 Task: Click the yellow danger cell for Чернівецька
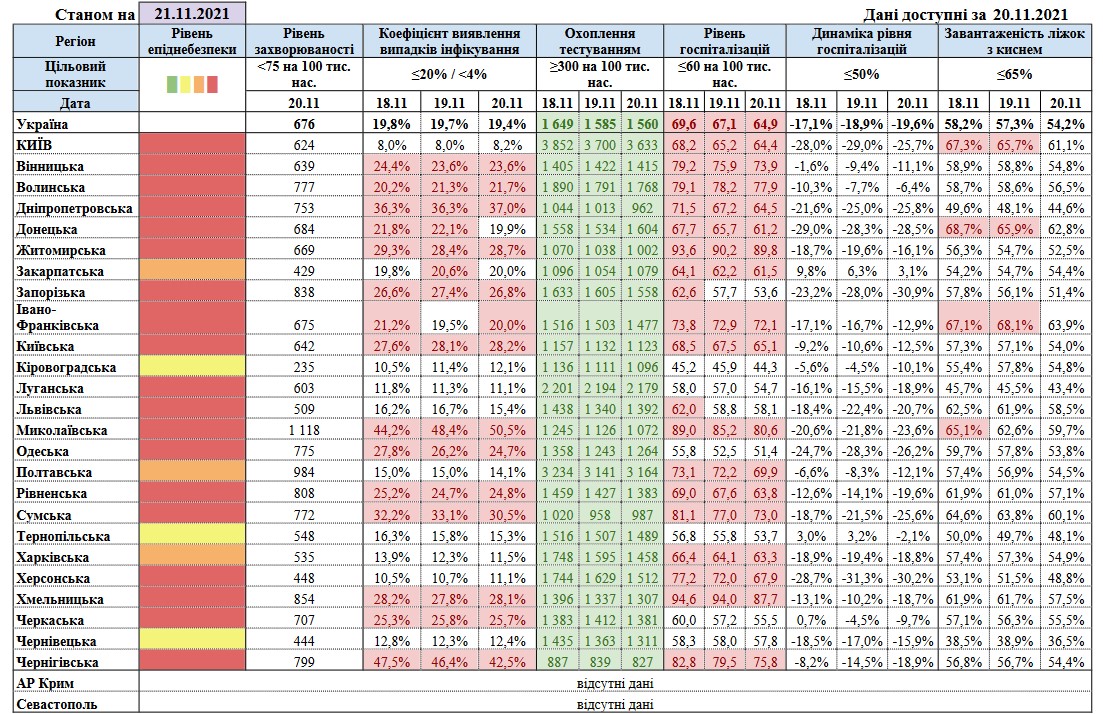pos(191,640)
